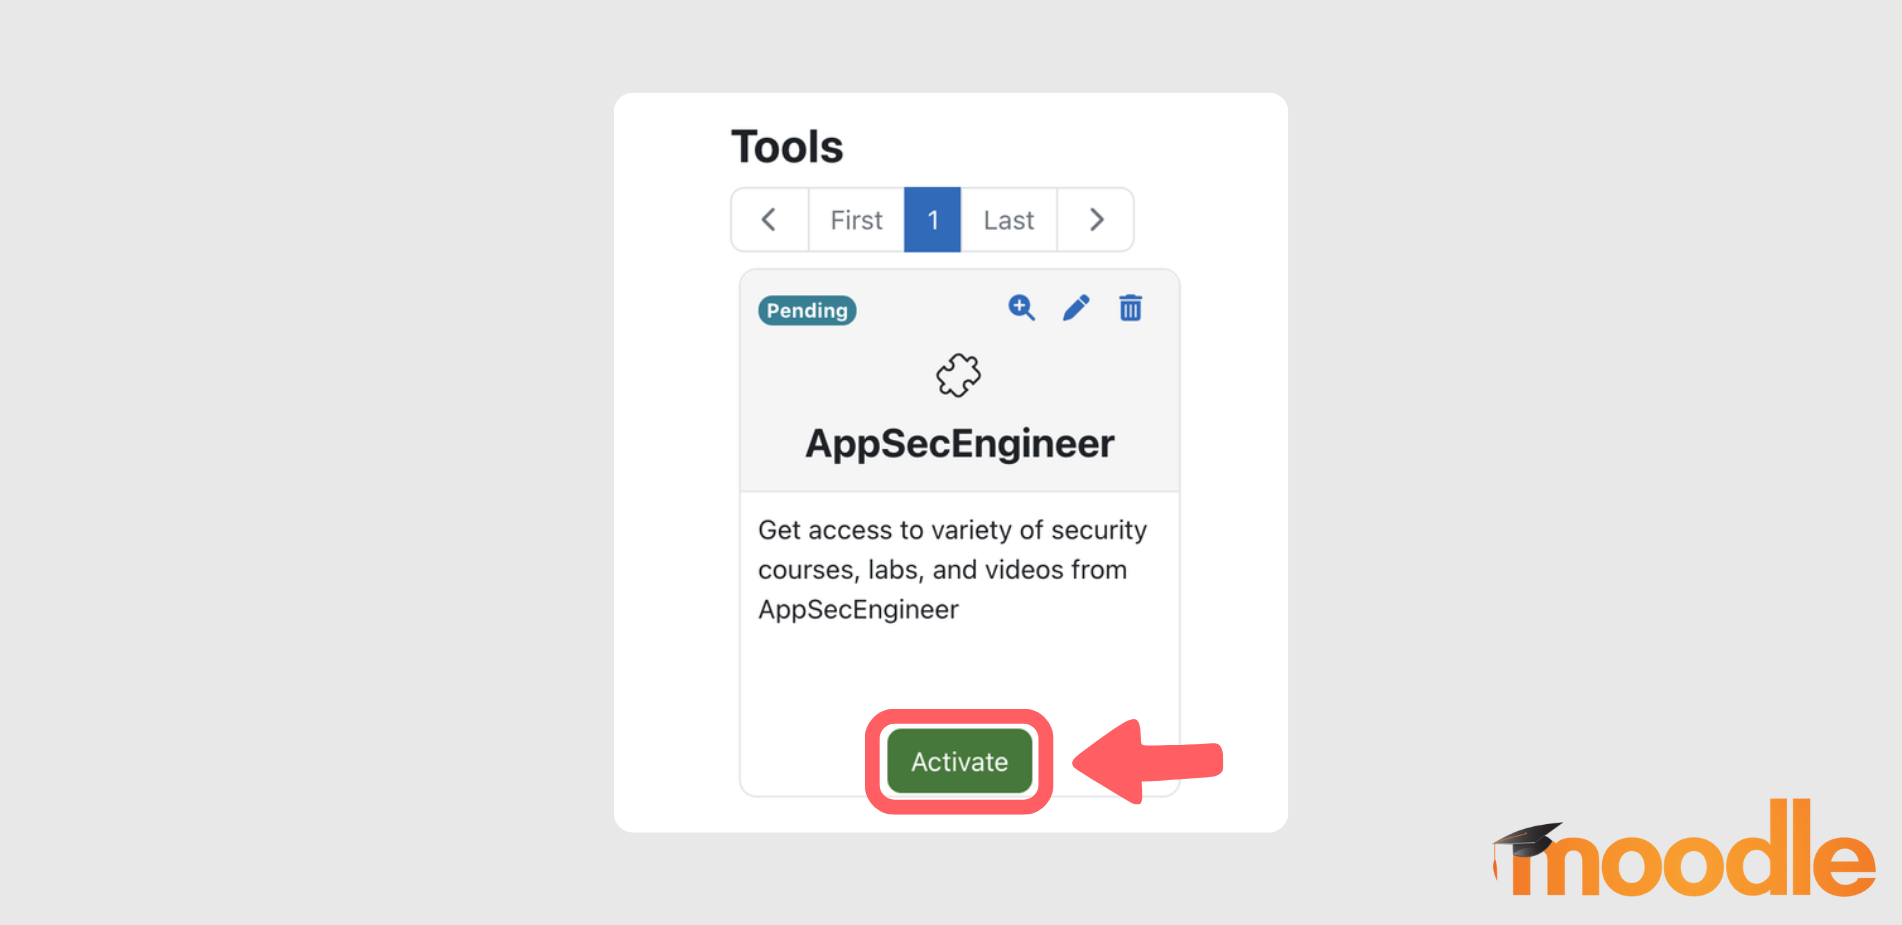Edit the AppSecEngineer tool using the pencil icon
This screenshot has height=925, width=1902.
click(x=1076, y=308)
